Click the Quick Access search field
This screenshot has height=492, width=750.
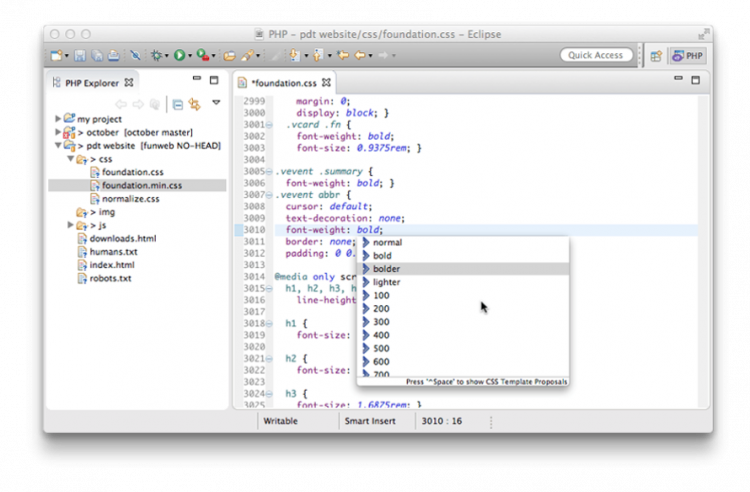(x=596, y=56)
